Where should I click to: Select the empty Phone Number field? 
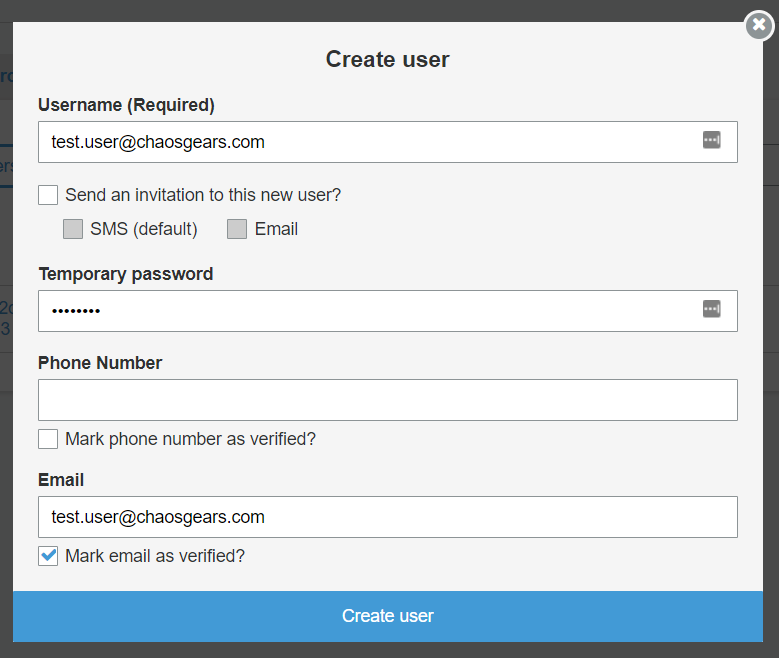(387, 400)
